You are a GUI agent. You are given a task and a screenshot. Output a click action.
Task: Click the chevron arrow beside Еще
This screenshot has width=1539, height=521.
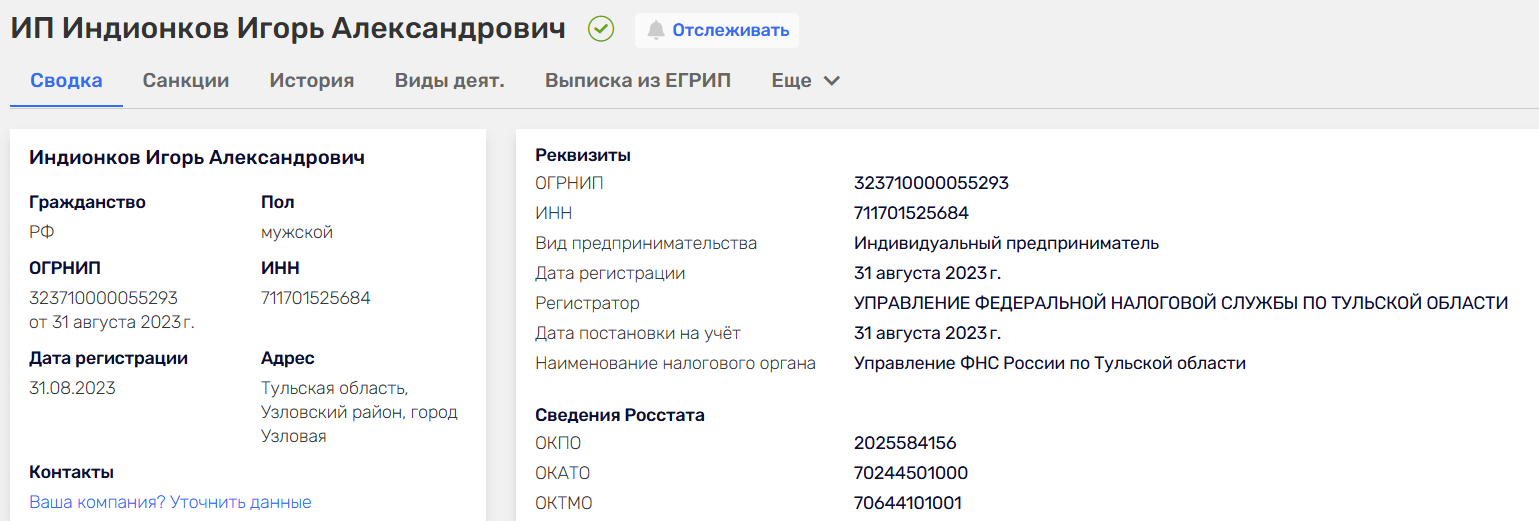(831, 81)
